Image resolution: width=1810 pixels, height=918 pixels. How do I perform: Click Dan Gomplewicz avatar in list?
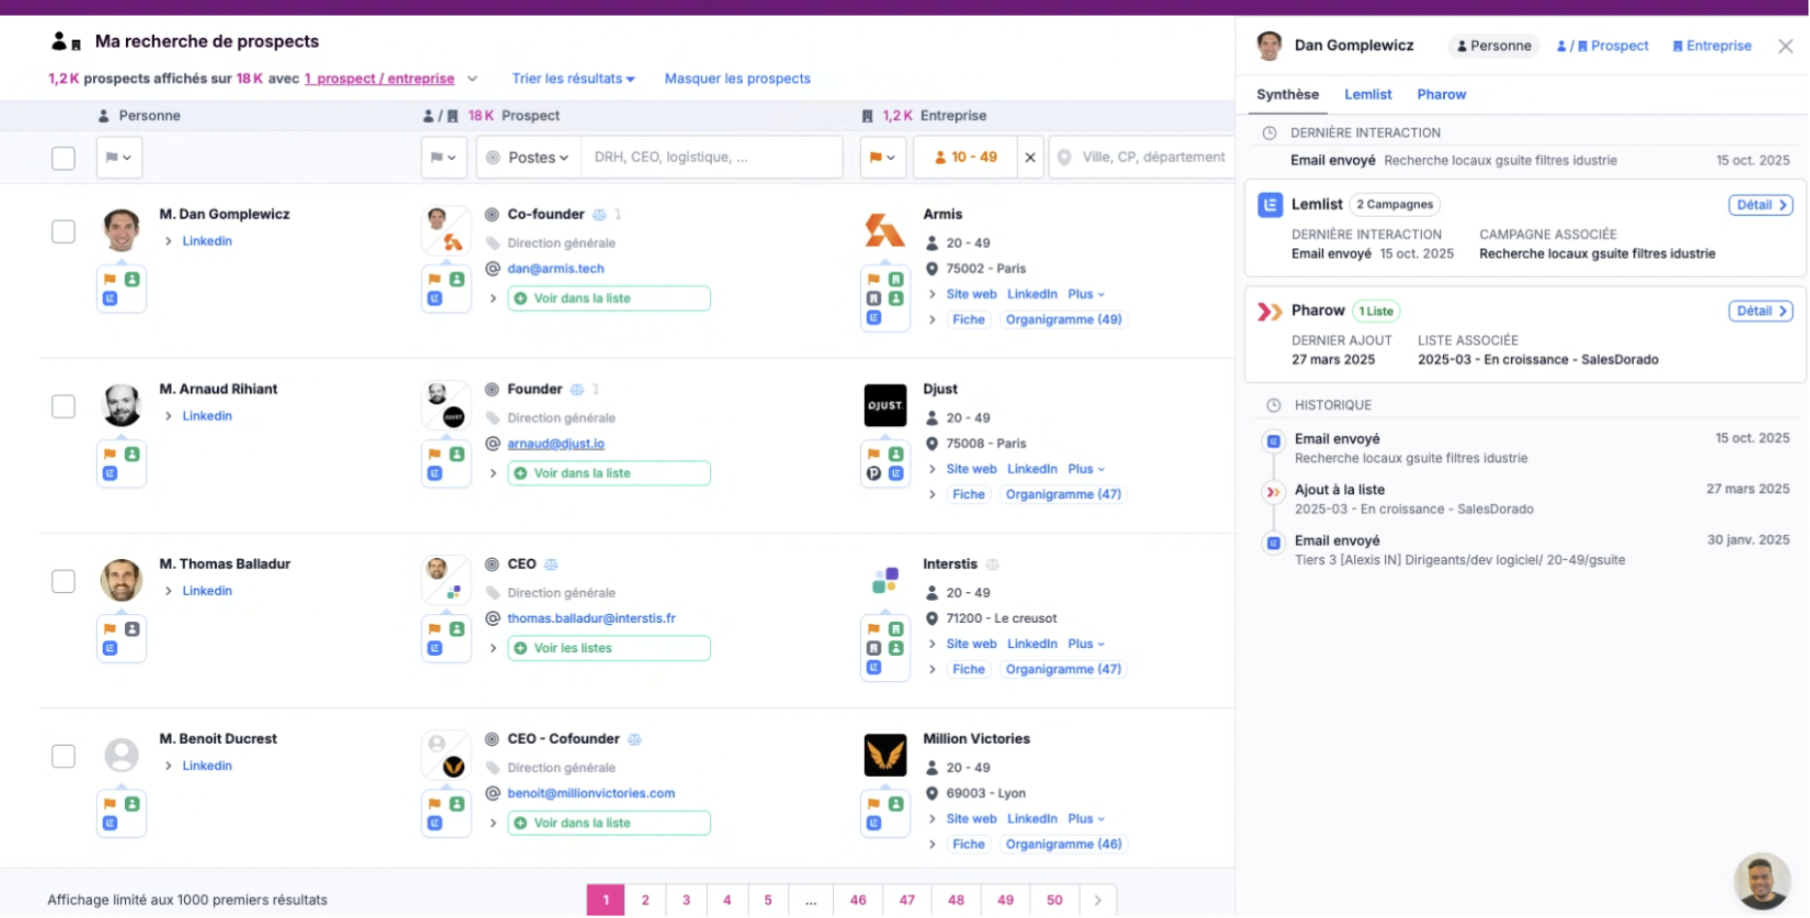coord(121,230)
